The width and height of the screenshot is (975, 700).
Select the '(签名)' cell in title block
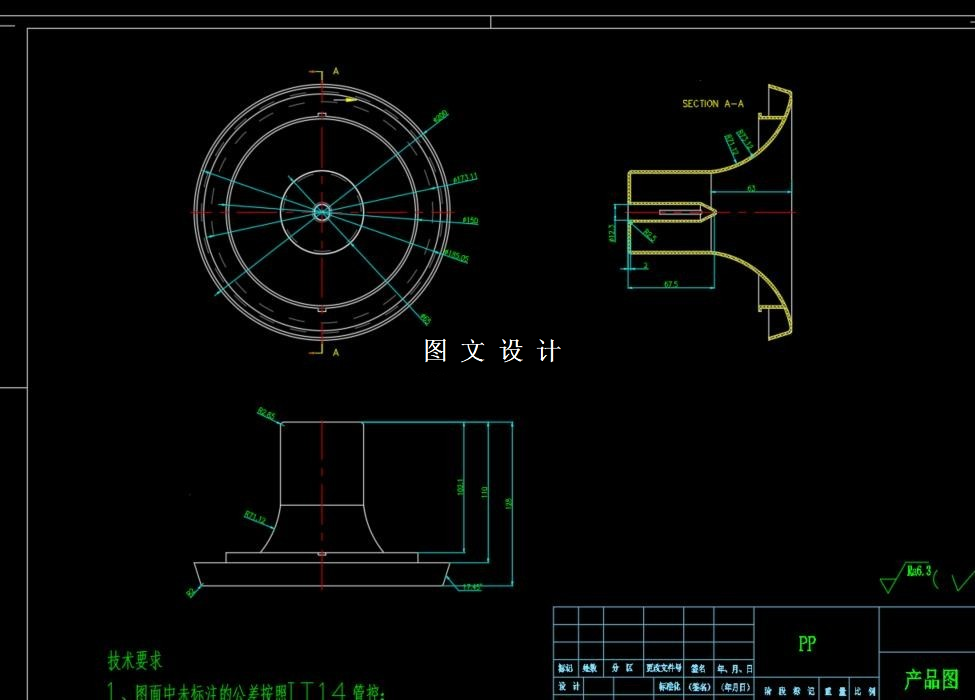[699, 687]
